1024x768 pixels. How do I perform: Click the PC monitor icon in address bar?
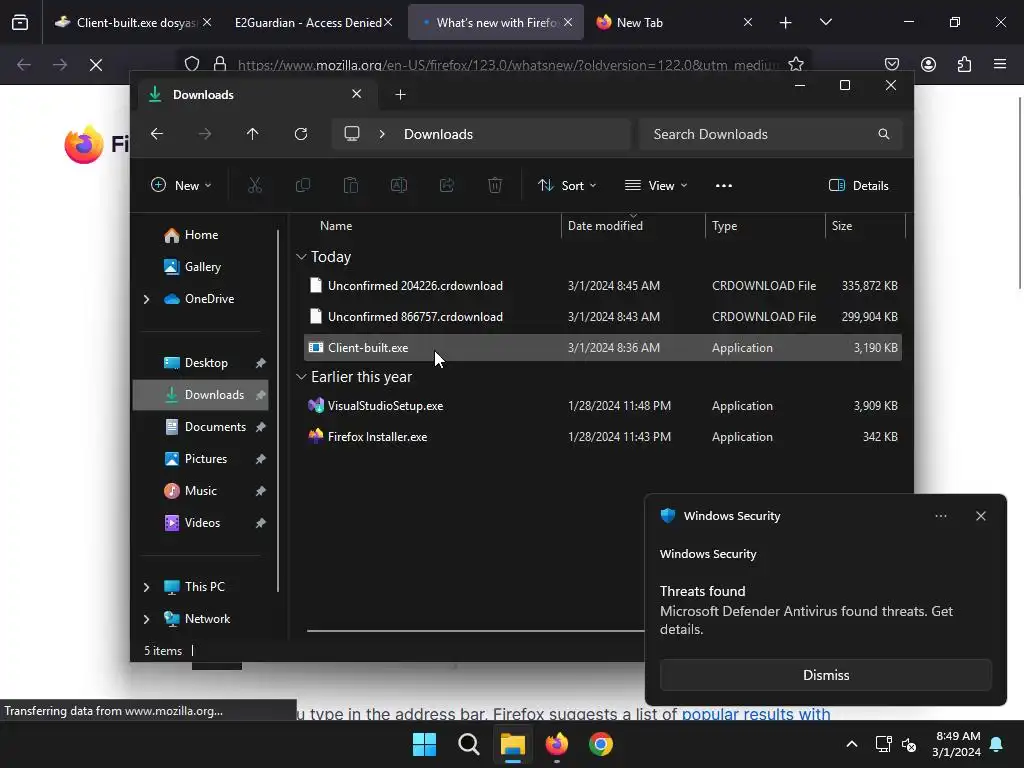pos(352,134)
